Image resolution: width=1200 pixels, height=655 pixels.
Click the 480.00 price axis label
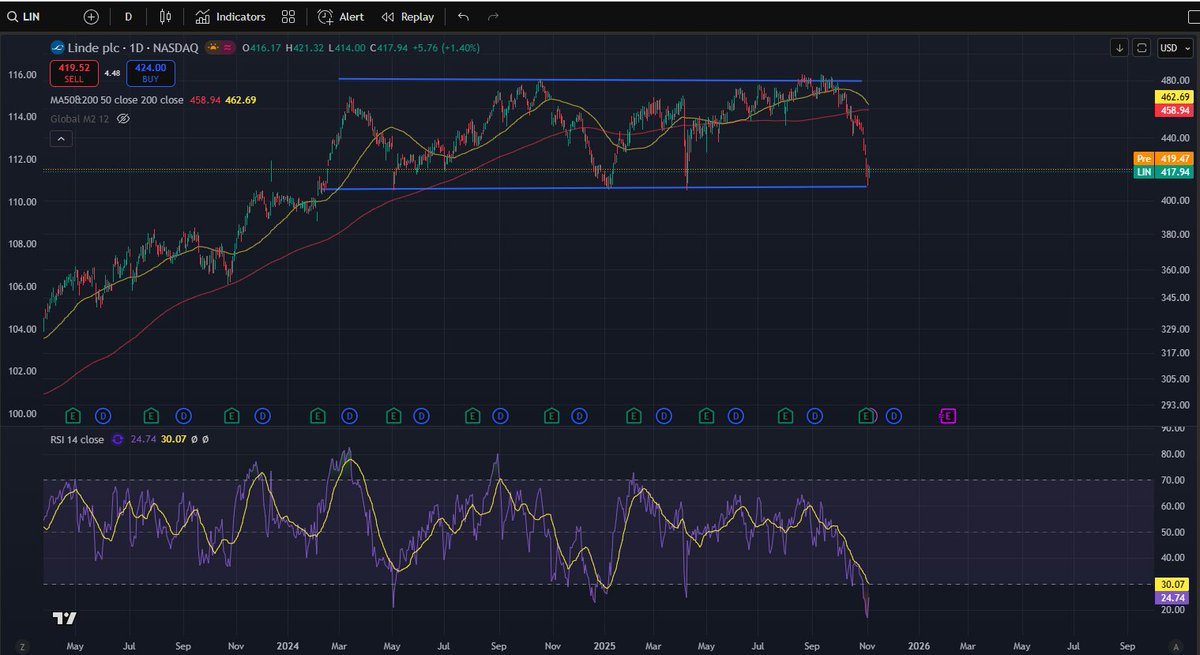(x=1175, y=80)
